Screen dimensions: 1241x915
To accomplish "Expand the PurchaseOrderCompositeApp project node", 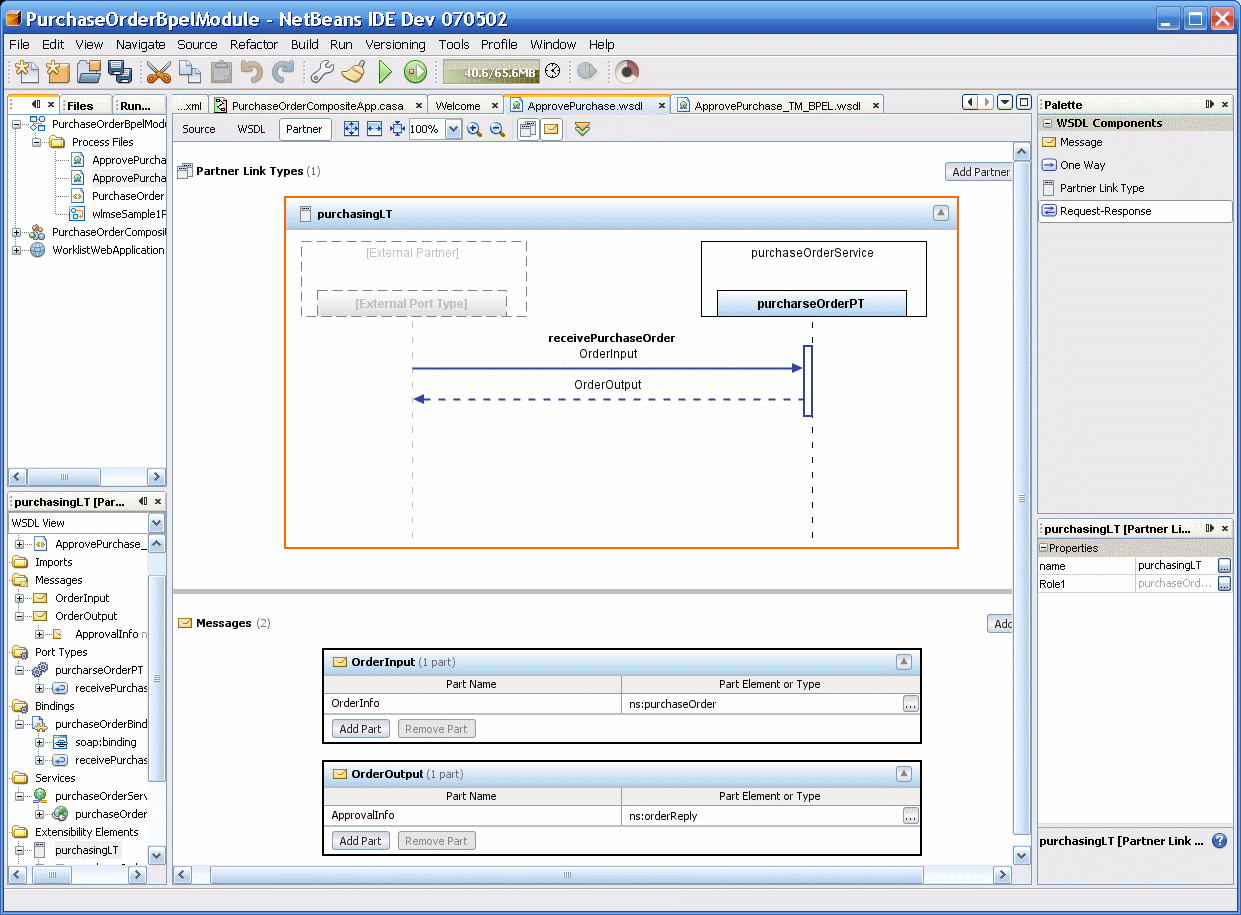I will (x=16, y=232).
